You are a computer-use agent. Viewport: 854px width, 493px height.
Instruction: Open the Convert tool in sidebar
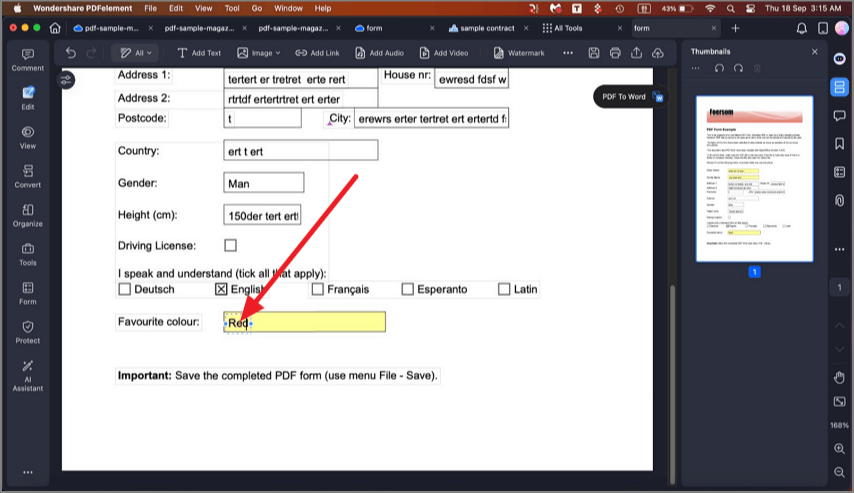28,176
